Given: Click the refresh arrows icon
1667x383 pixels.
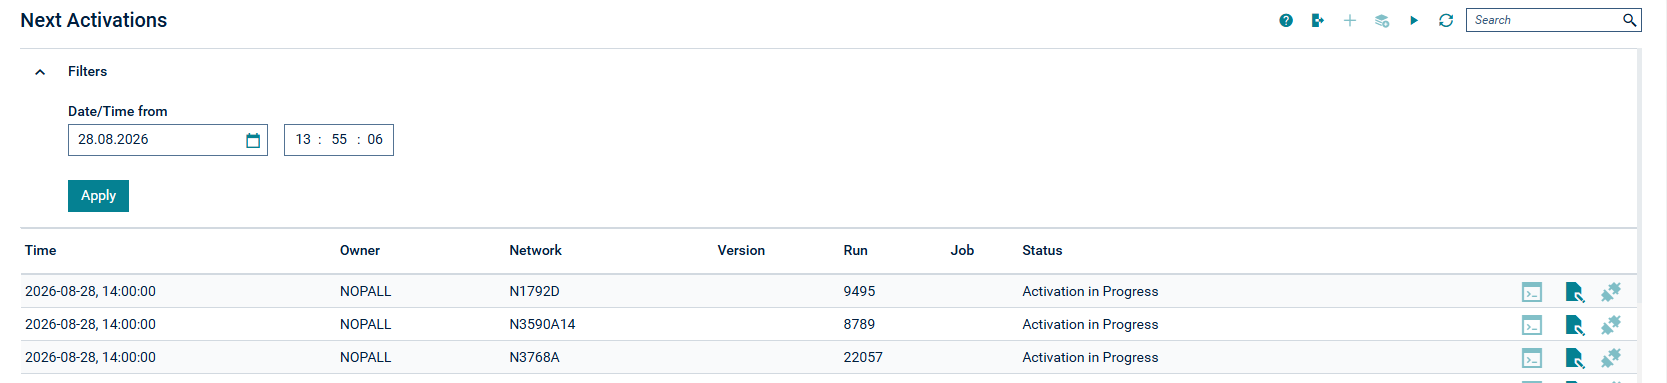Looking at the screenshot, I should (1446, 20).
